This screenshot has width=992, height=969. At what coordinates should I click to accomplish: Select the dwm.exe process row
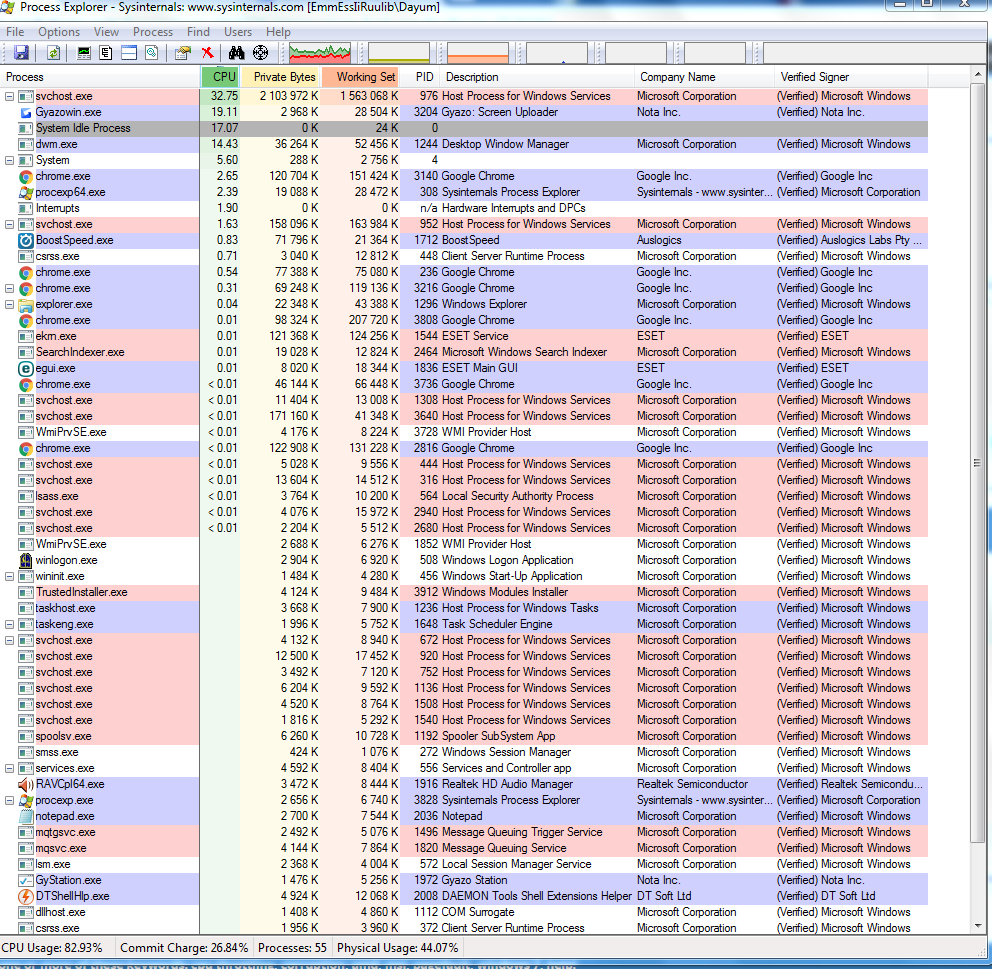(x=464, y=144)
